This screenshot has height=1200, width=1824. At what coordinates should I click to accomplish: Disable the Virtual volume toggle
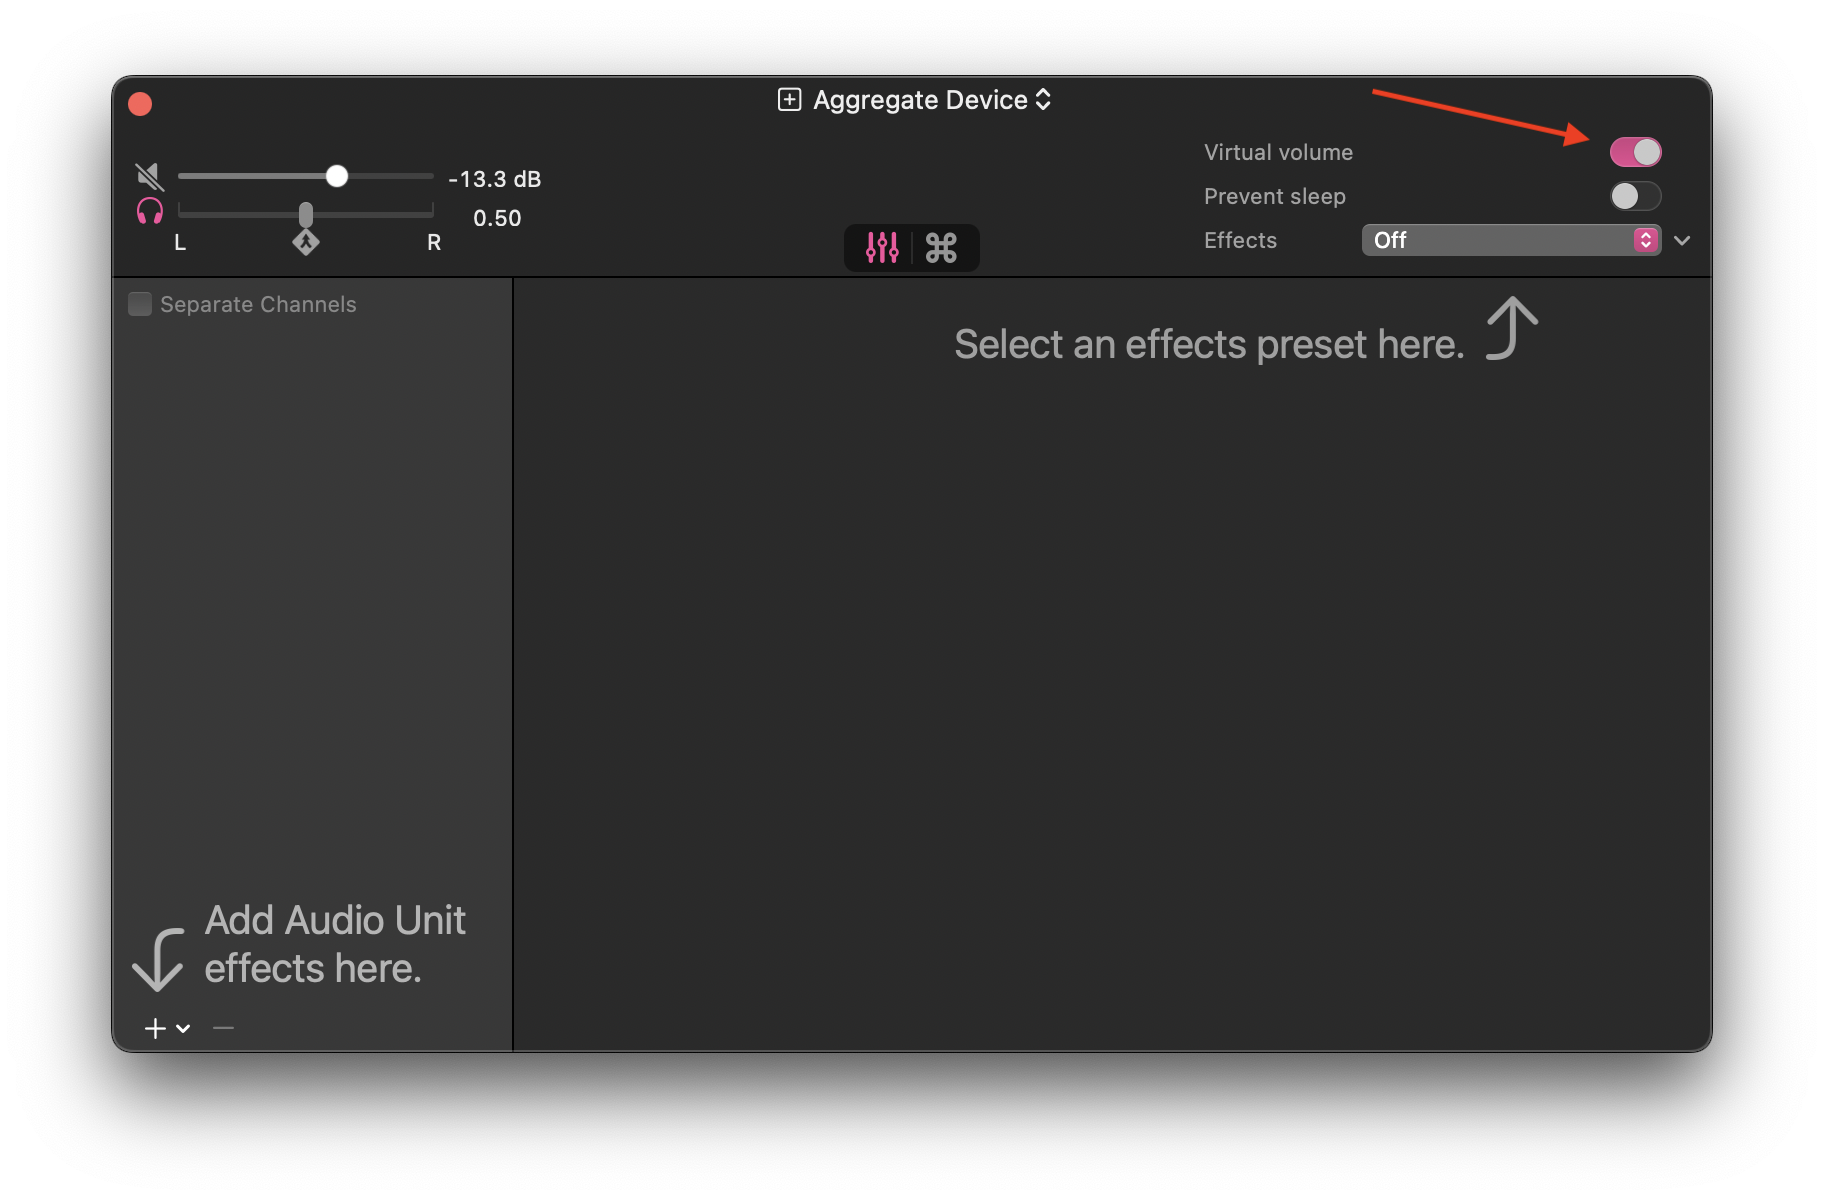(1635, 151)
